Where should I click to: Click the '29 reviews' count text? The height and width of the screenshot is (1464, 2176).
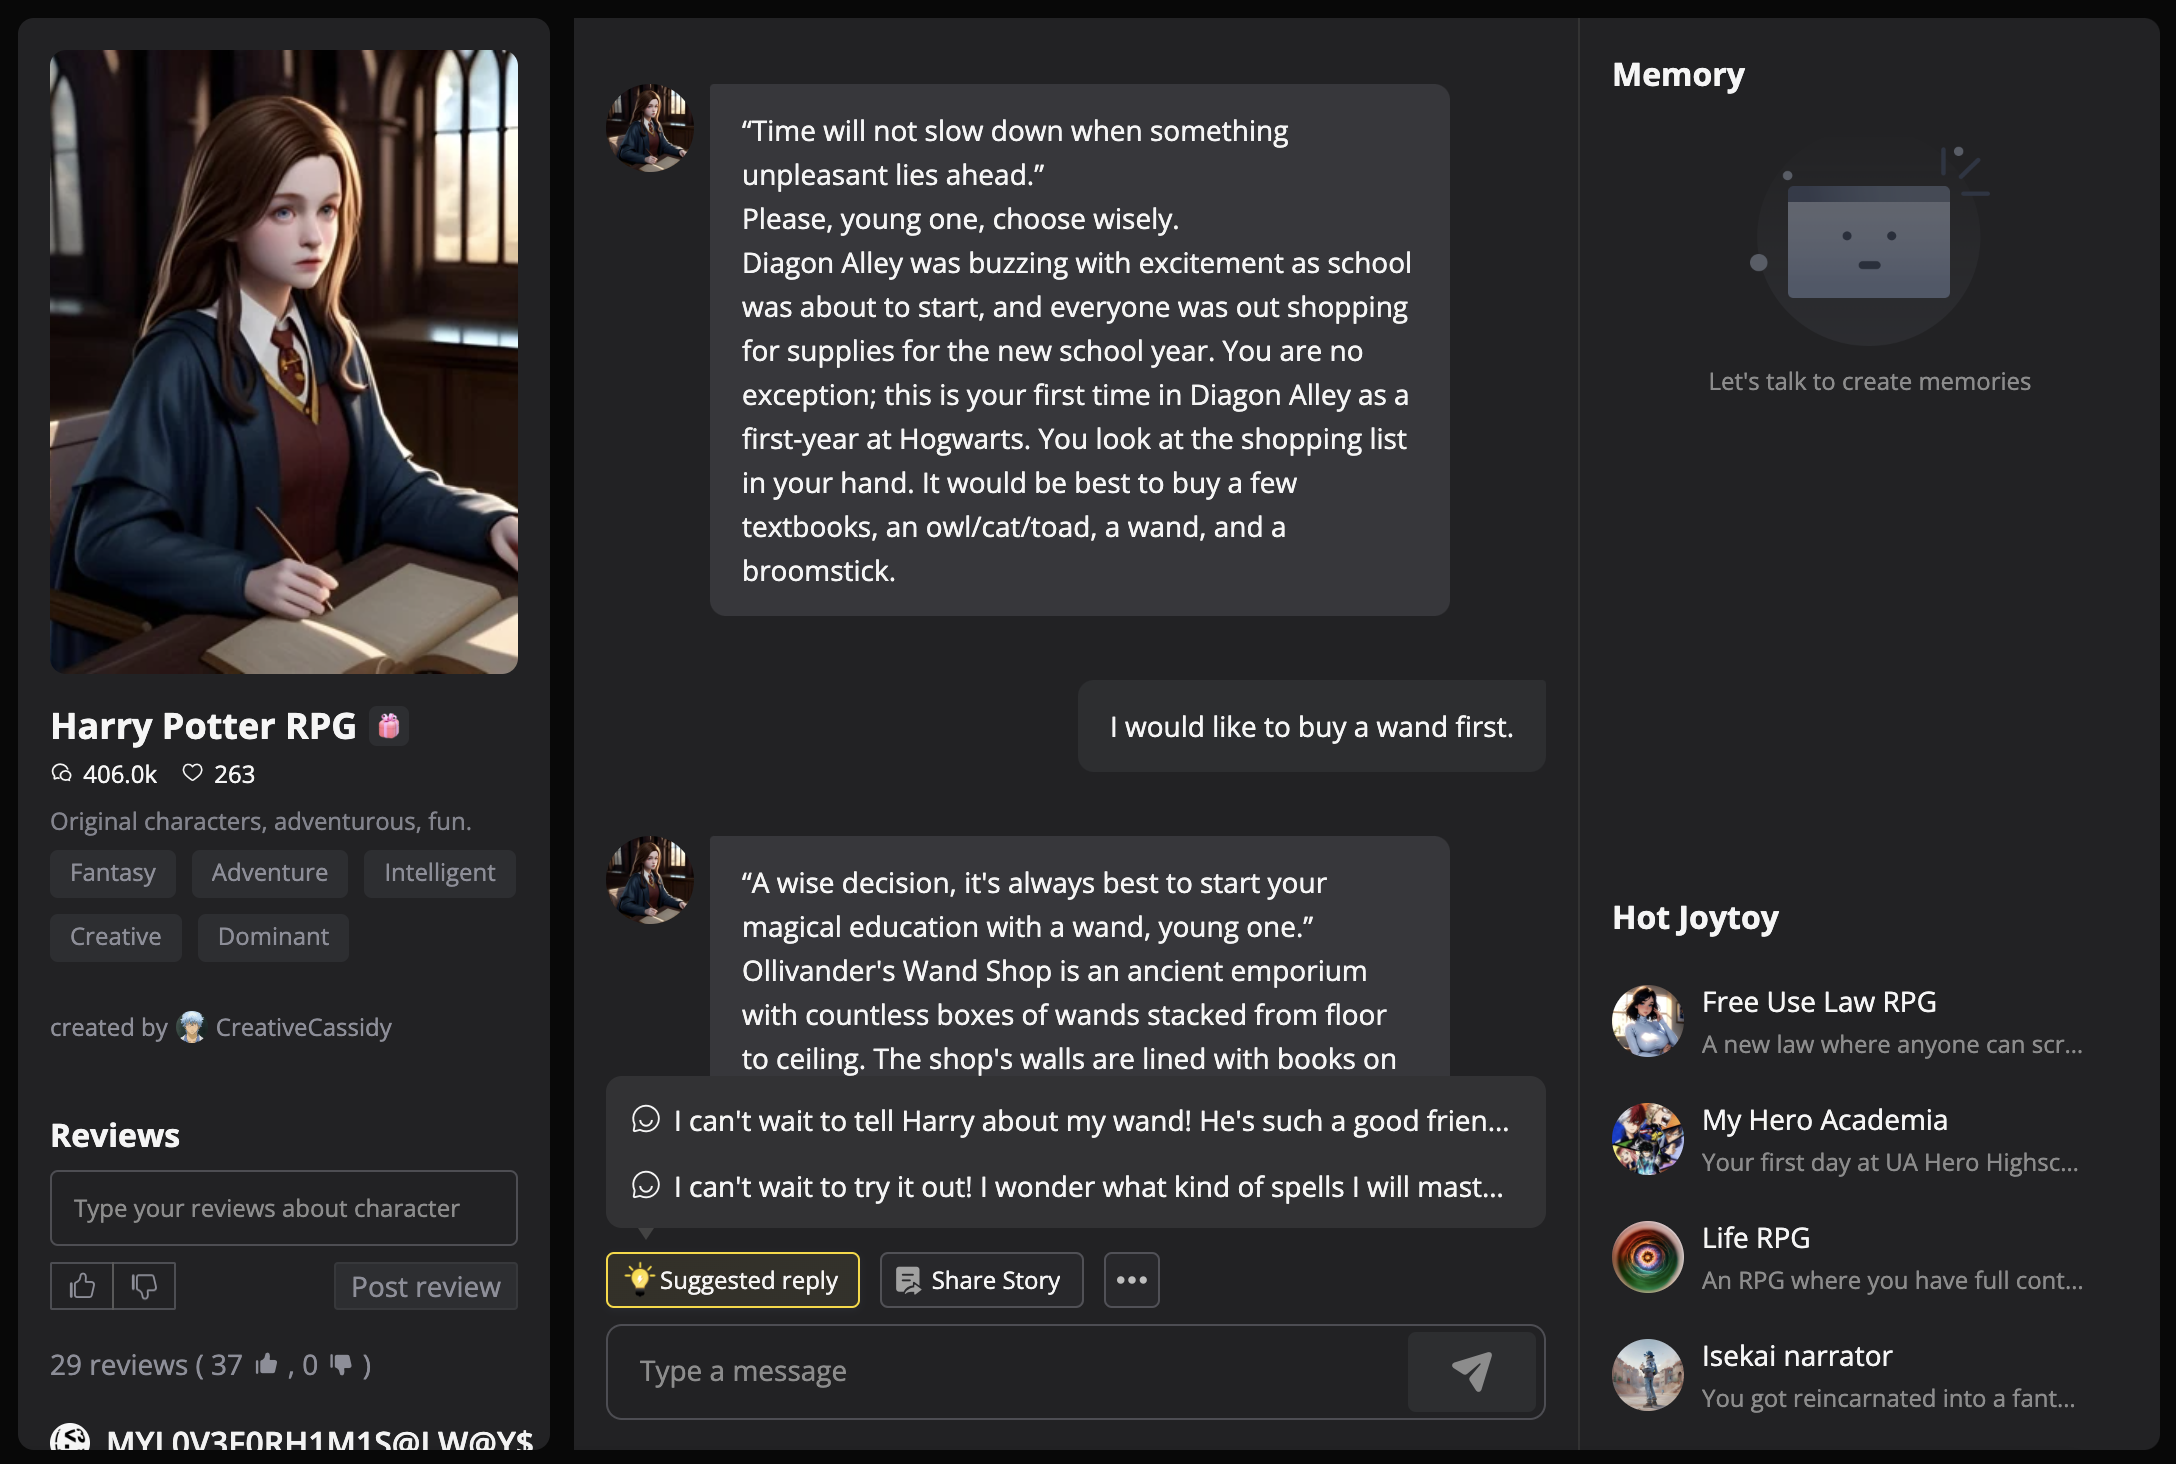pos(119,1365)
